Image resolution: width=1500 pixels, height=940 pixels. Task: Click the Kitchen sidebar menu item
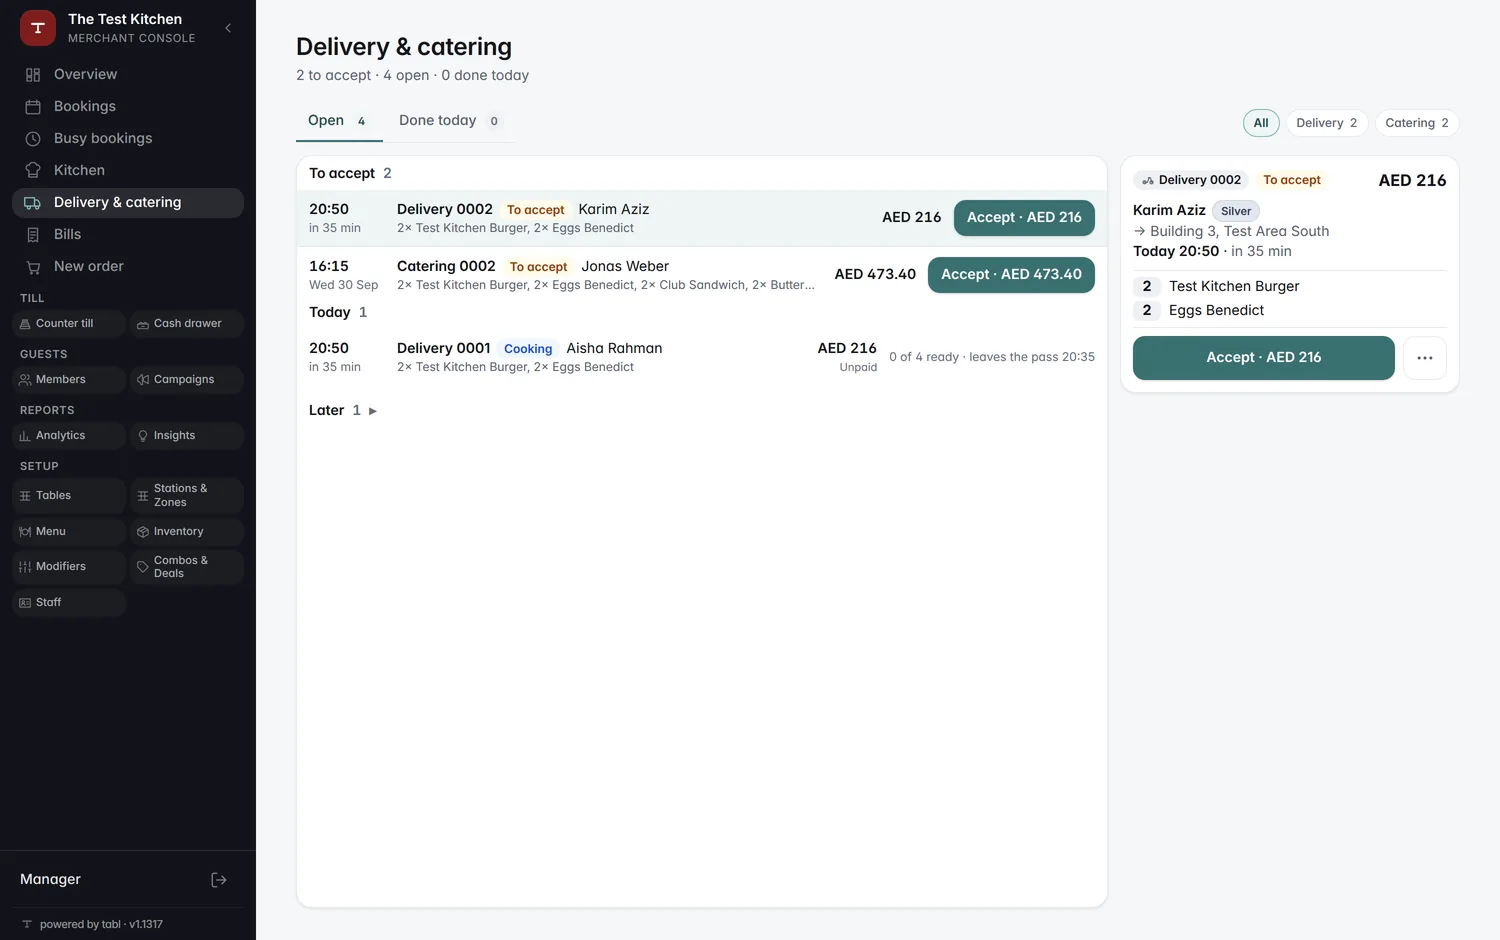tap(128, 171)
